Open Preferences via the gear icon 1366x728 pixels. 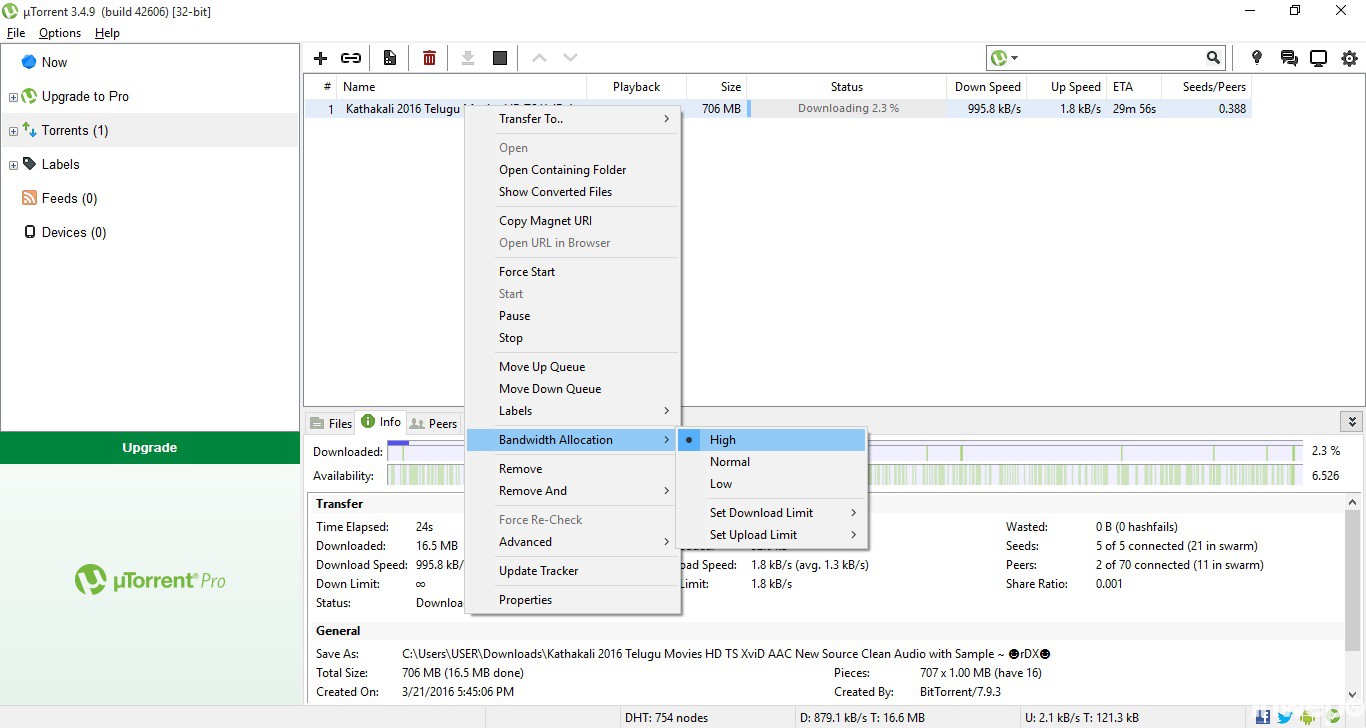click(1349, 58)
